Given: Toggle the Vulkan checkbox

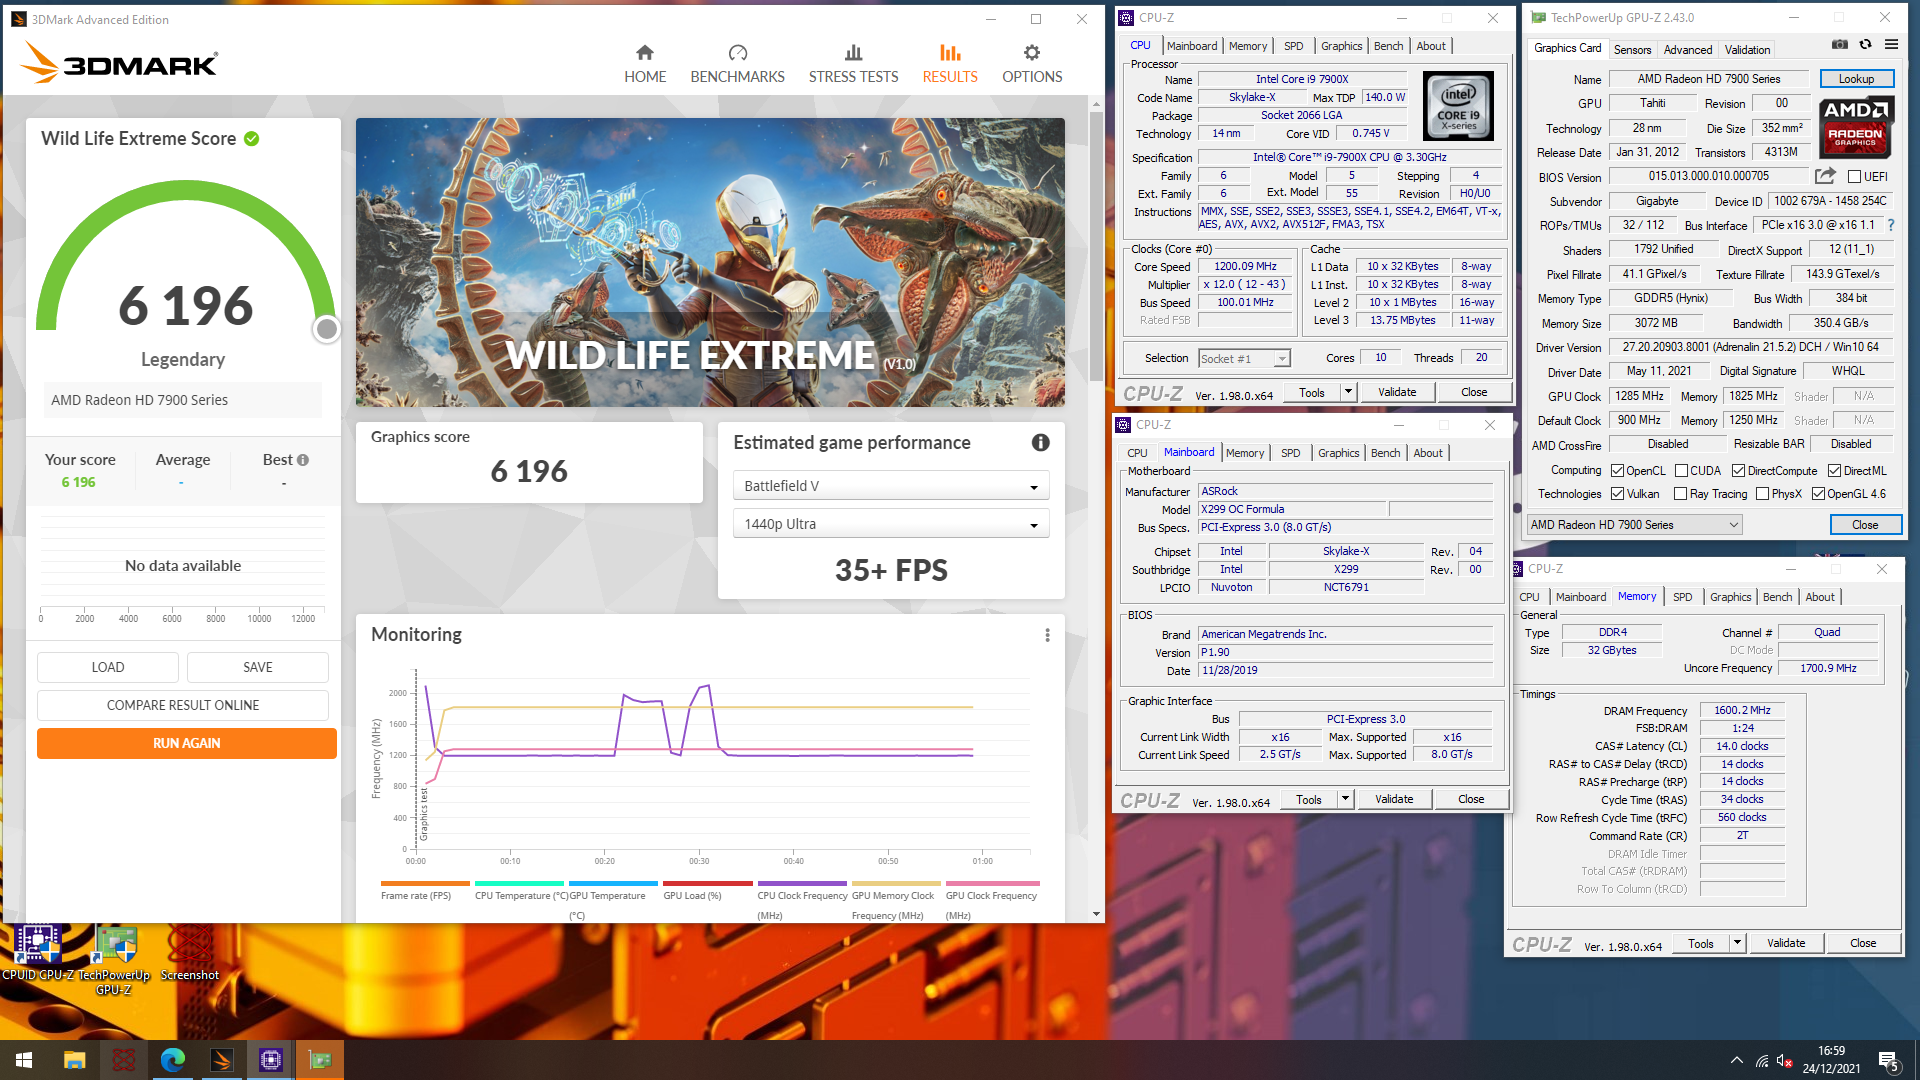Looking at the screenshot, I should pos(1617,494).
